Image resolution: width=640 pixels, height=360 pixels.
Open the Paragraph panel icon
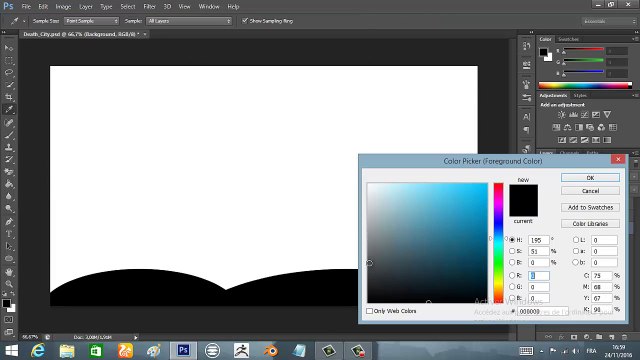pyautogui.click(x=527, y=130)
